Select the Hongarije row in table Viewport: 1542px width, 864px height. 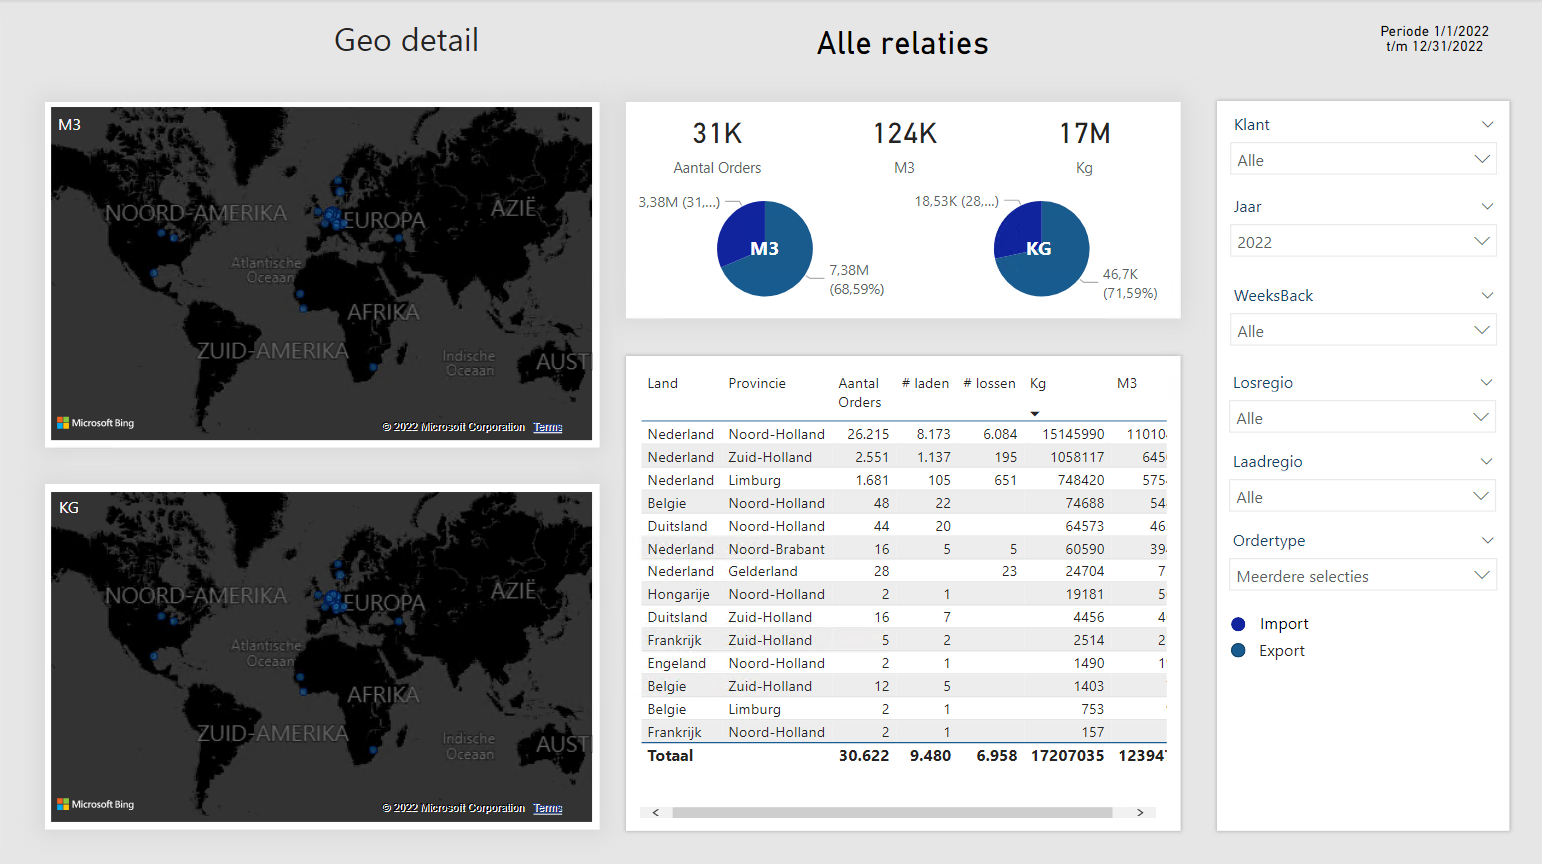pos(904,594)
